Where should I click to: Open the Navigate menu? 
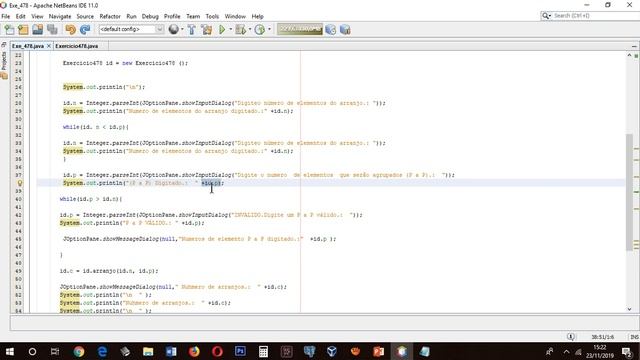pyautogui.click(x=60, y=16)
